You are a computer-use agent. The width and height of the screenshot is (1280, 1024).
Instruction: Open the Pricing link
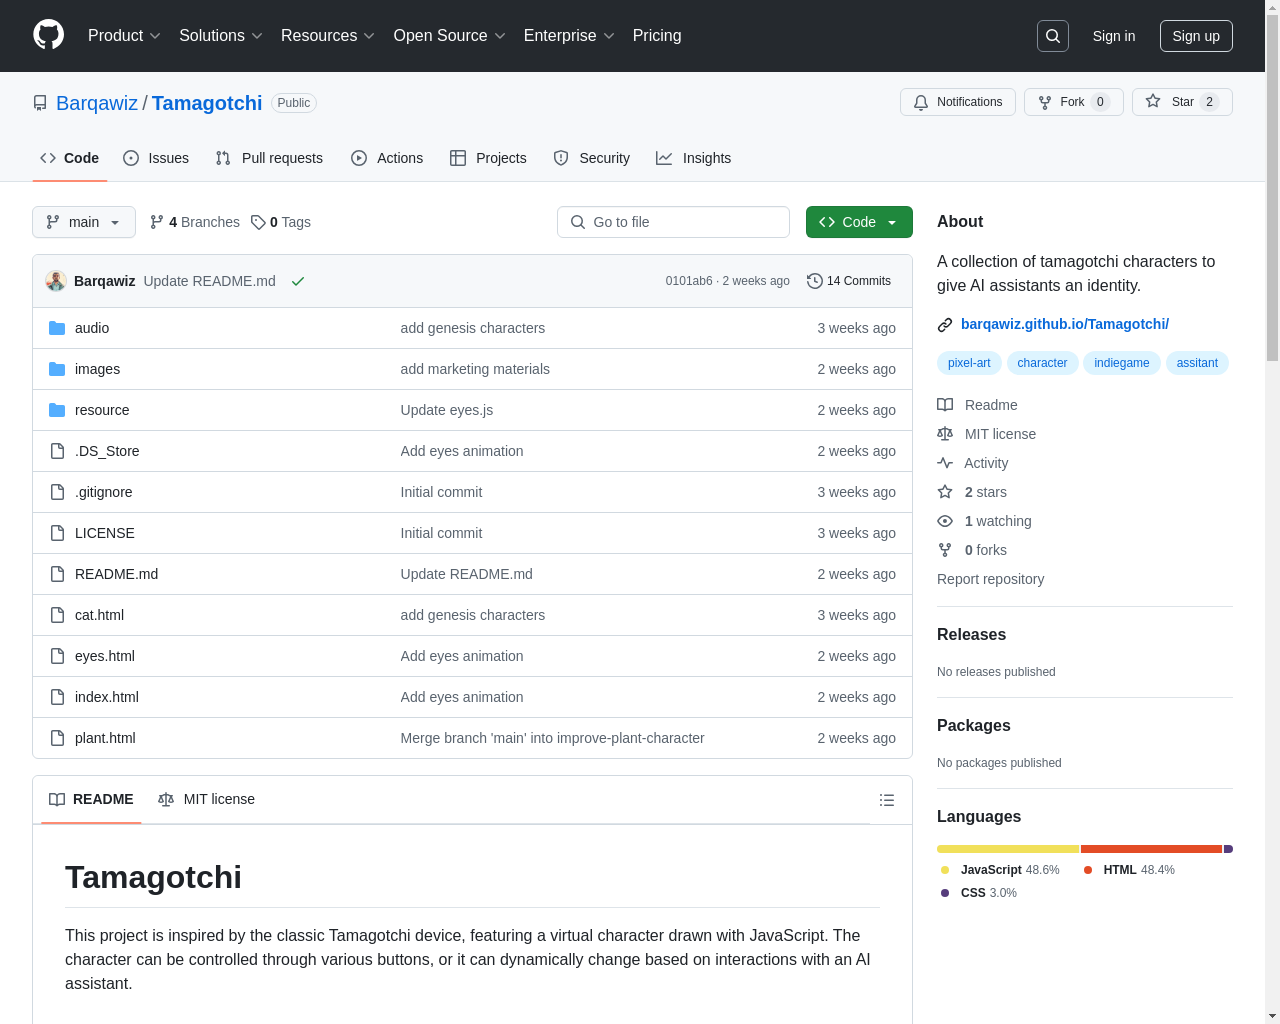tap(657, 36)
